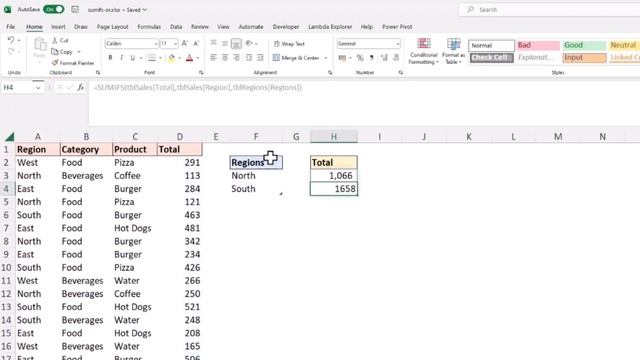Open the Merge & Center dropdown arrow

[x=326, y=58]
